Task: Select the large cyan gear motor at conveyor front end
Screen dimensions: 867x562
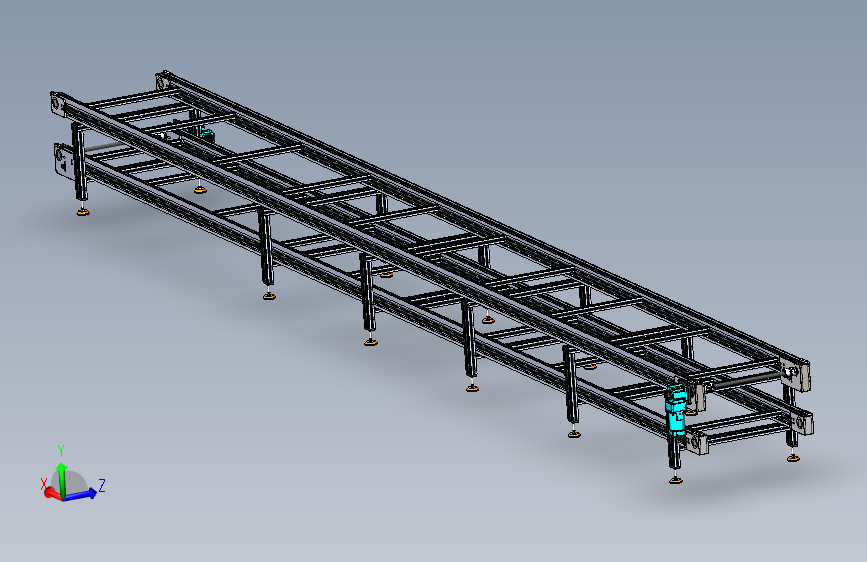Action: tap(675, 408)
